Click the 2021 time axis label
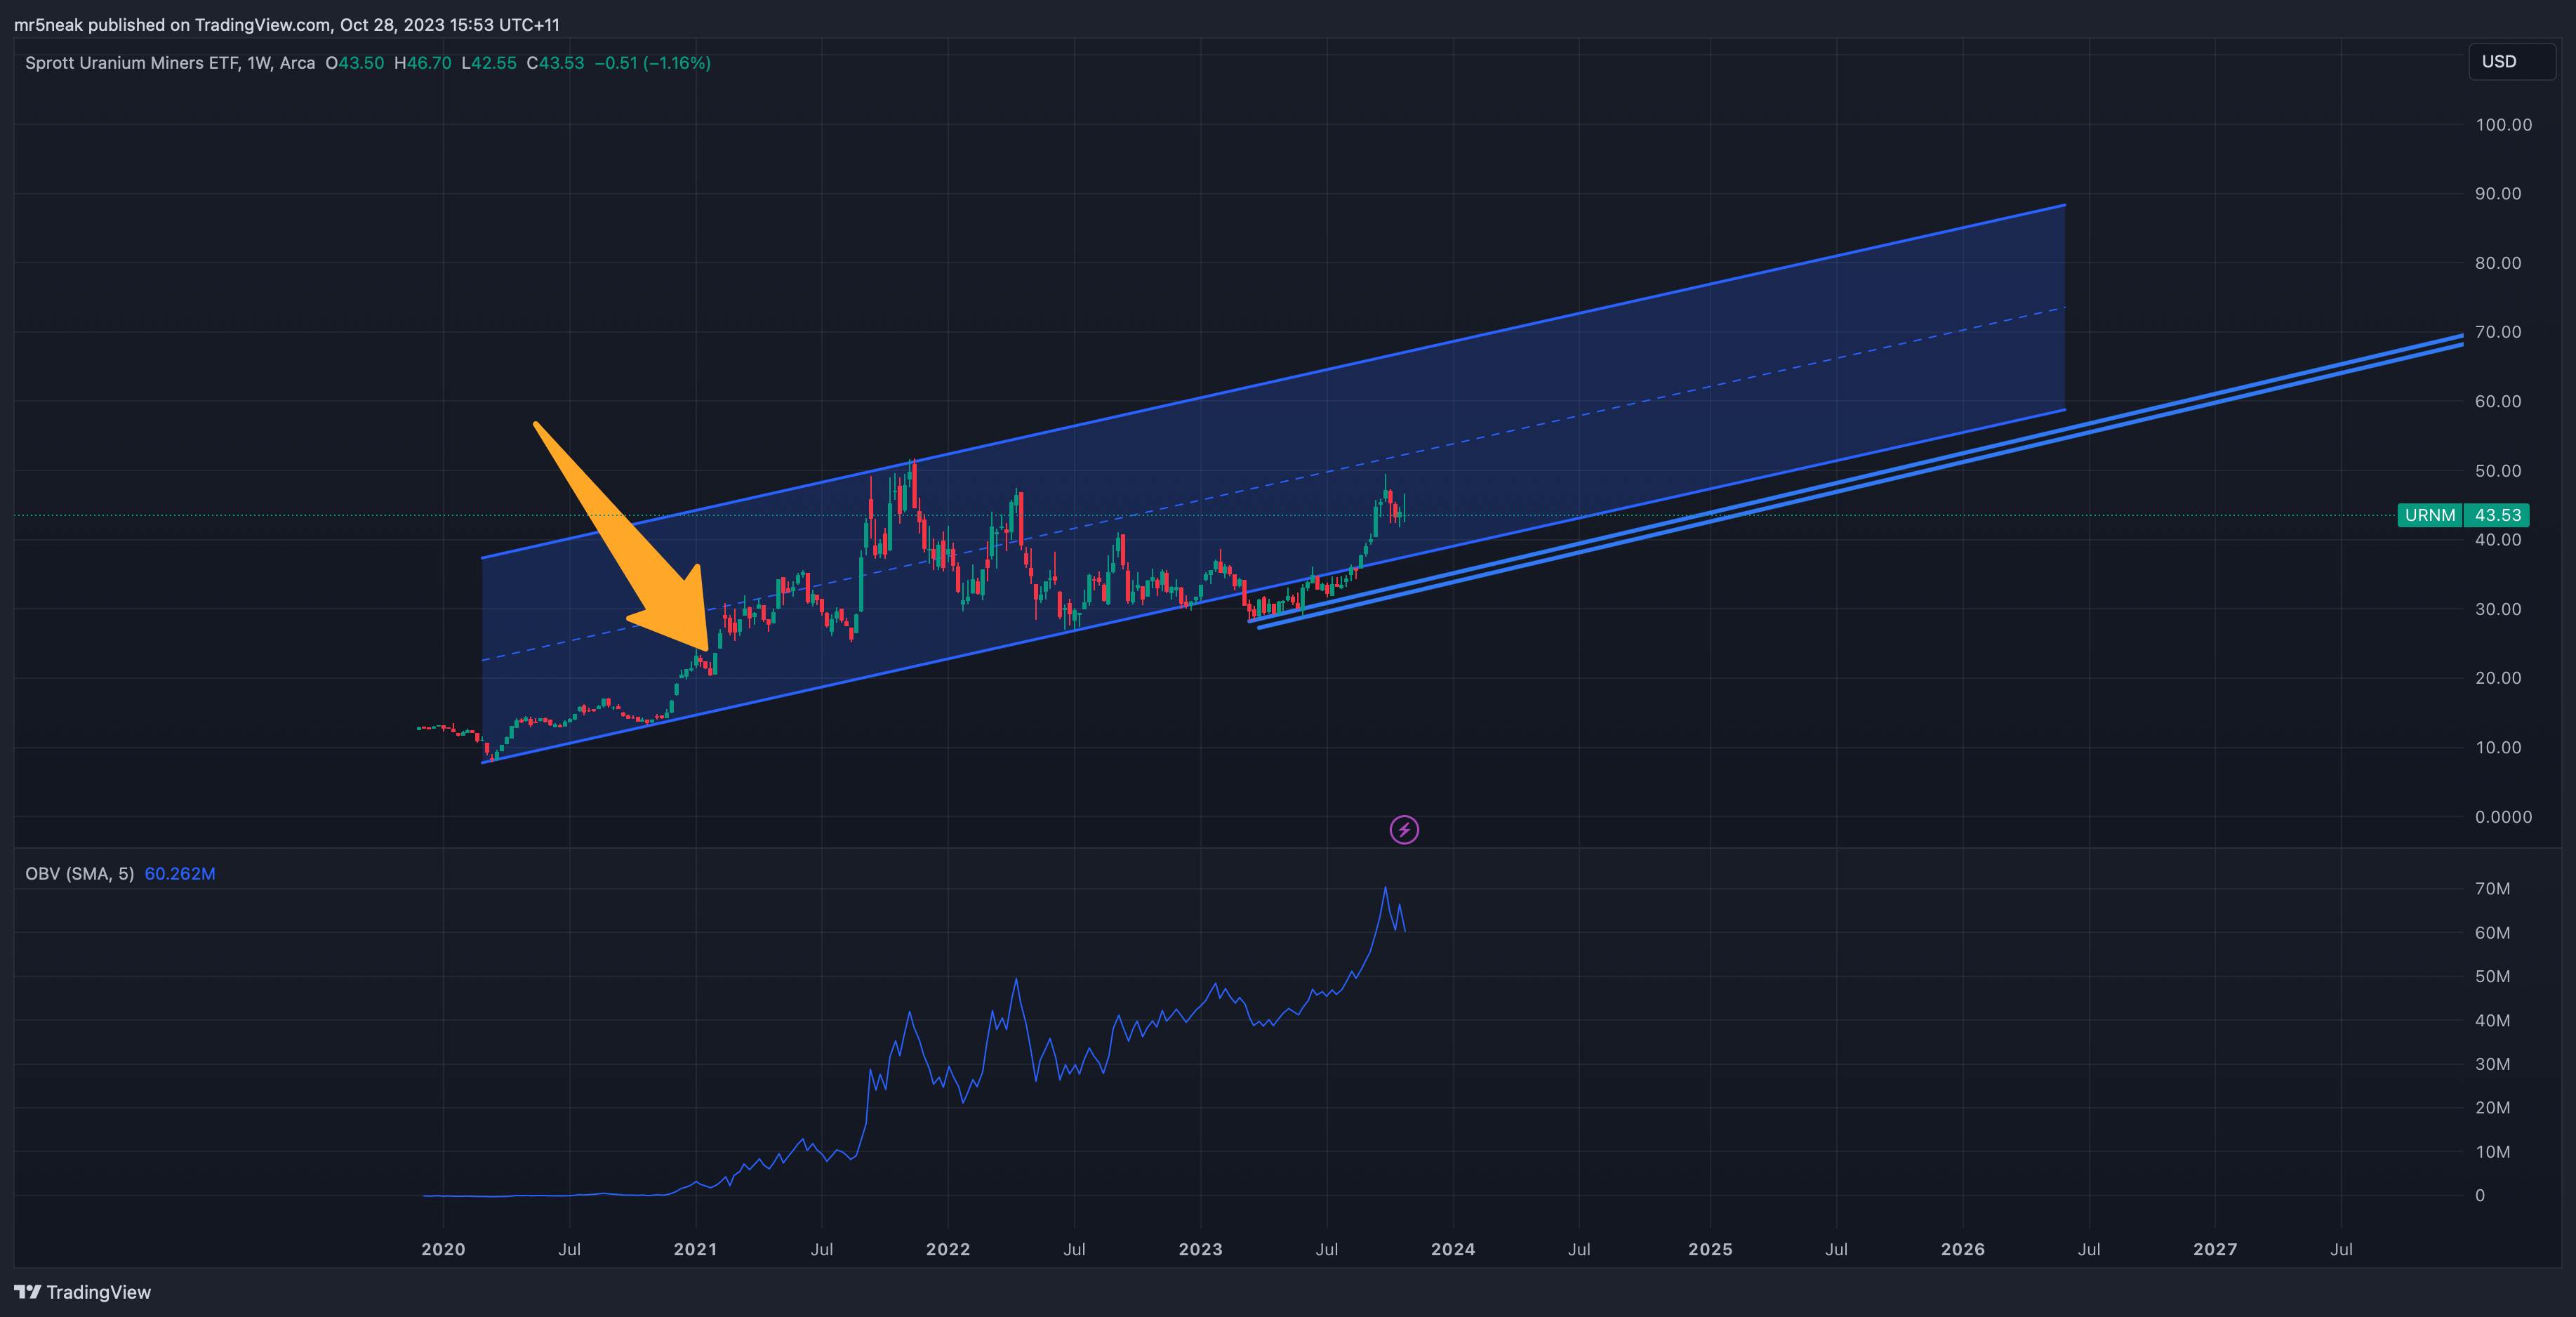 tap(695, 1249)
